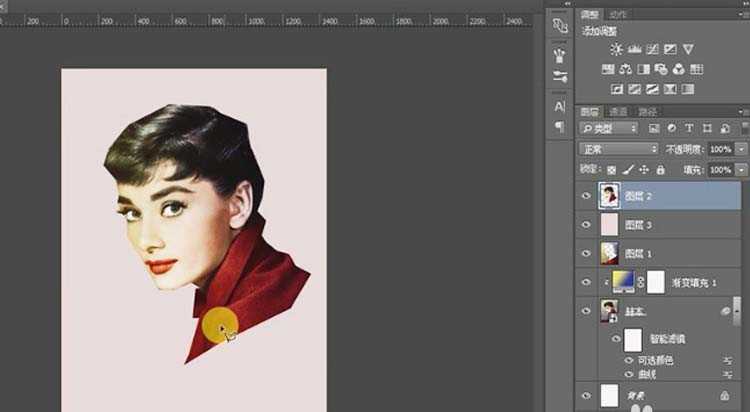Click the lock all padlock icon
This screenshot has height=412, width=750.
[x=660, y=170]
